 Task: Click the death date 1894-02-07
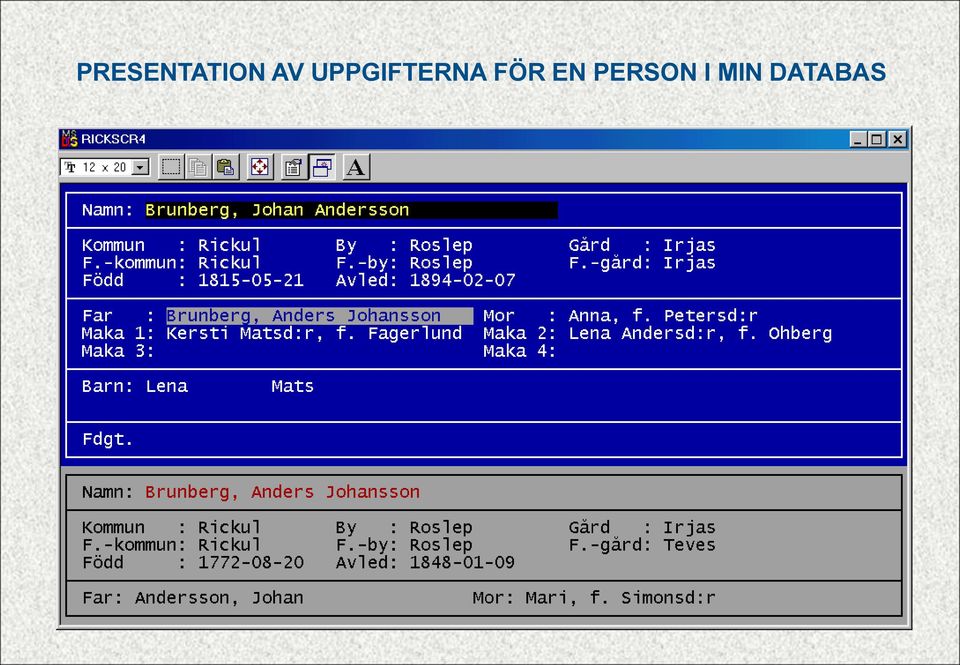(x=462, y=280)
